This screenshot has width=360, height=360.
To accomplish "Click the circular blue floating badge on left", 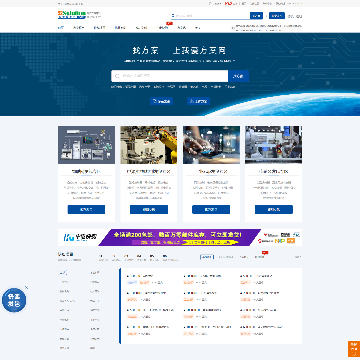I will (x=14, y=300).
